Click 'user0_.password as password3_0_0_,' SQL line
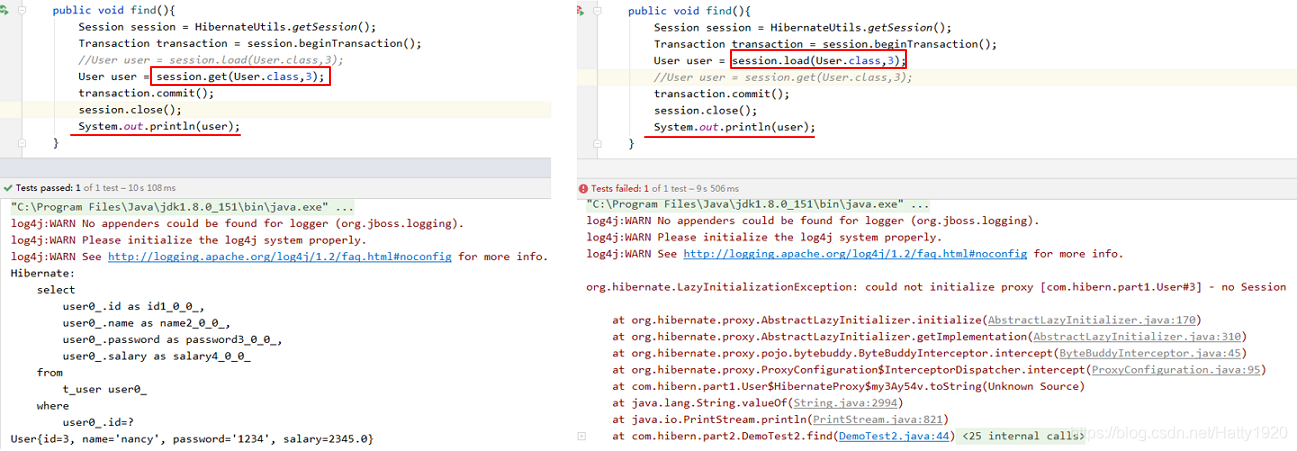 tap(172, 340)
